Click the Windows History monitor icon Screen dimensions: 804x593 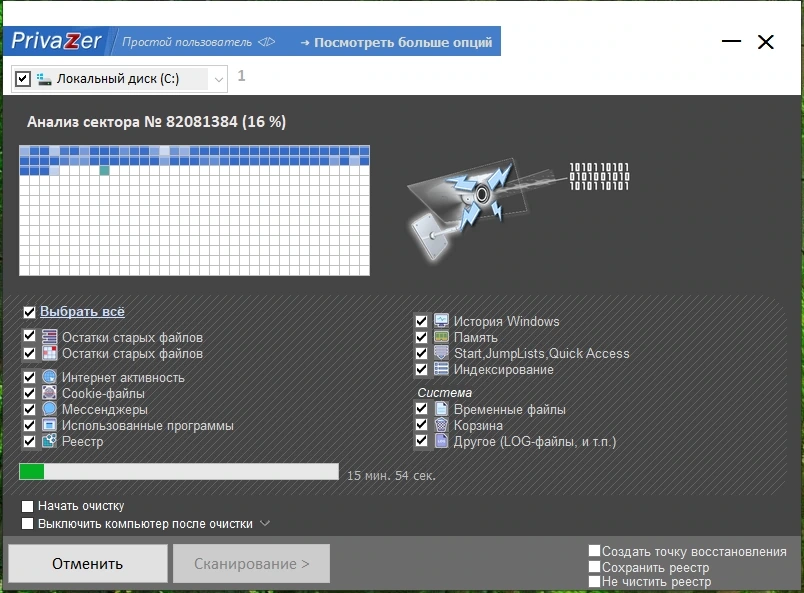tap(441, 321)
